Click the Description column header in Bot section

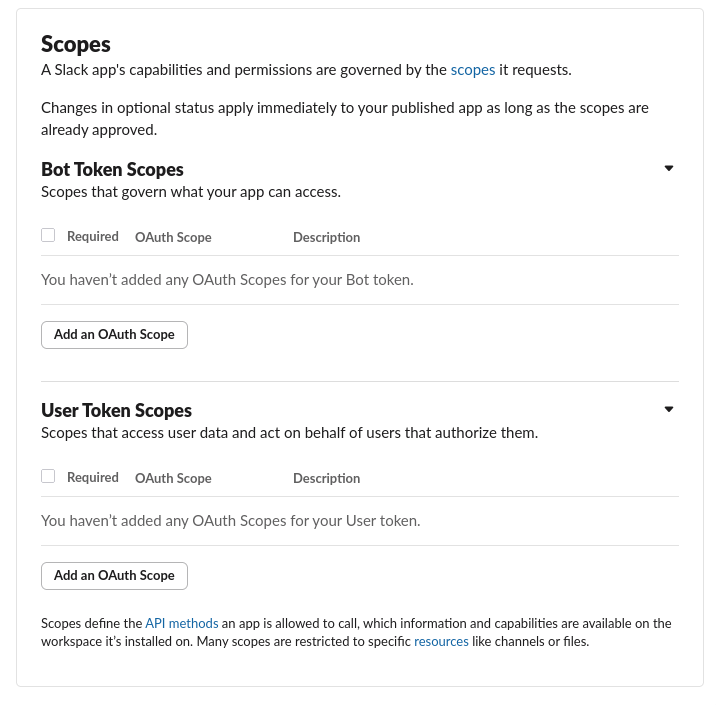[326, 237]
